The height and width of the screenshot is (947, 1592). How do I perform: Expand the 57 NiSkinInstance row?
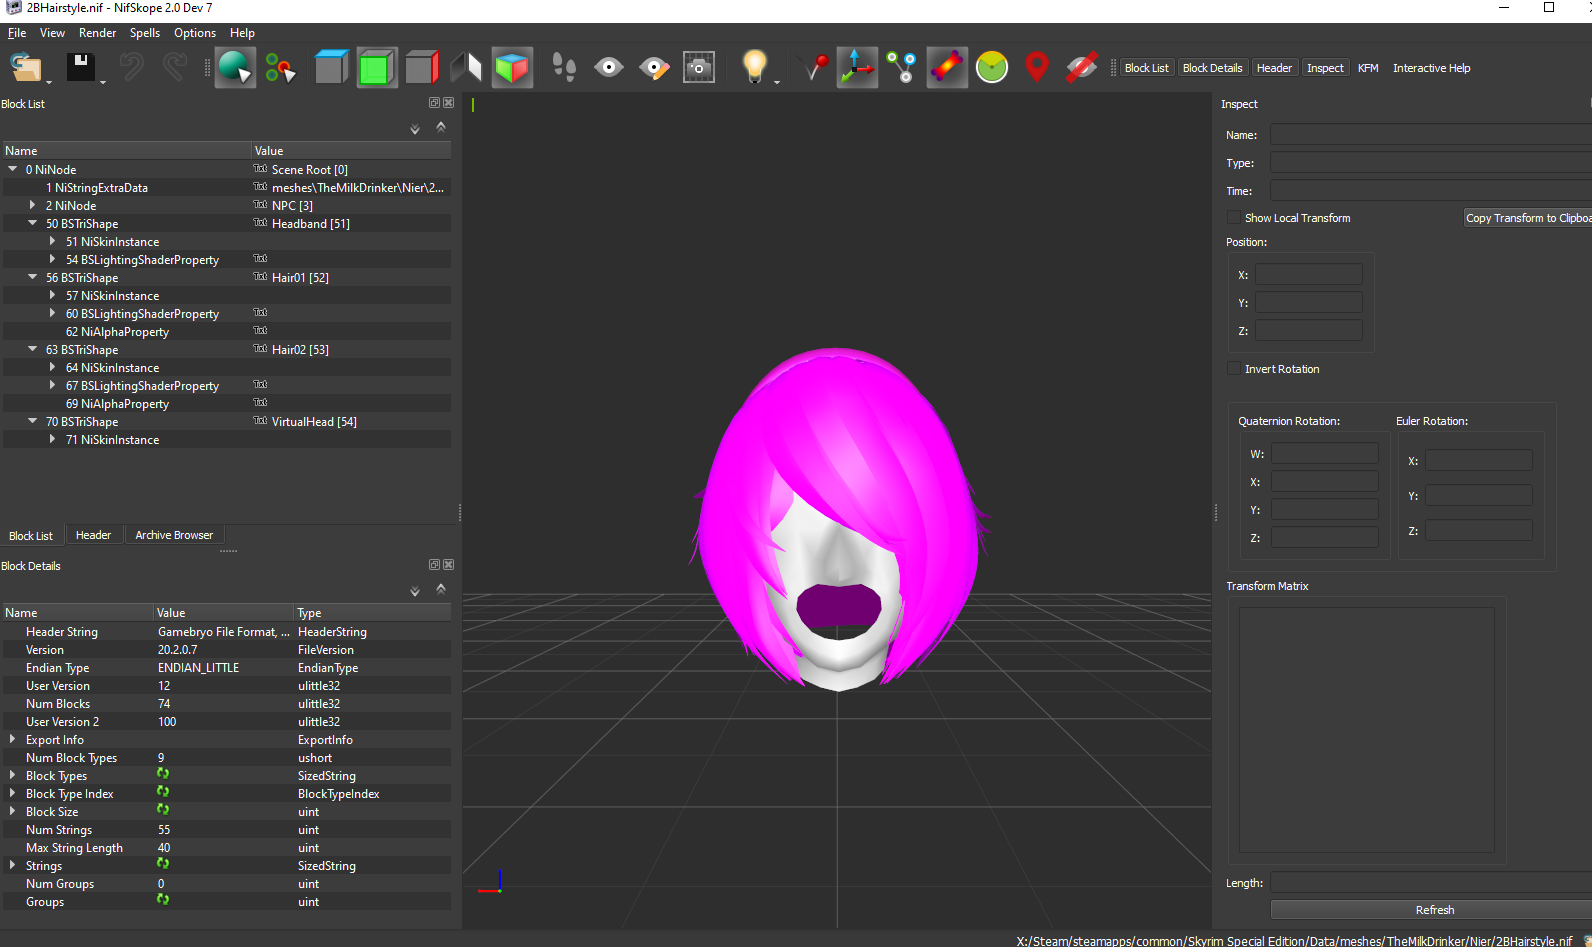click(x=52, y=295)
